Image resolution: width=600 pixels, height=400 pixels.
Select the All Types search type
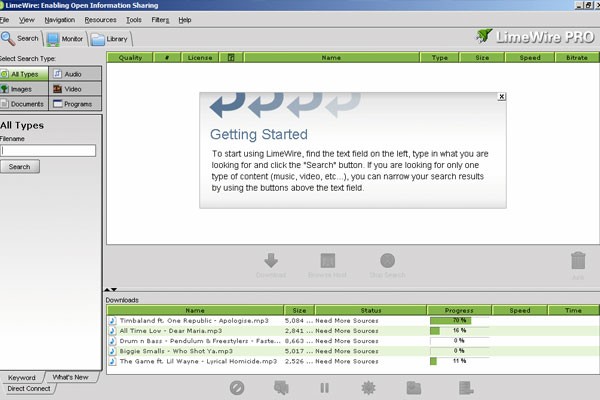[x=24, y=74]
